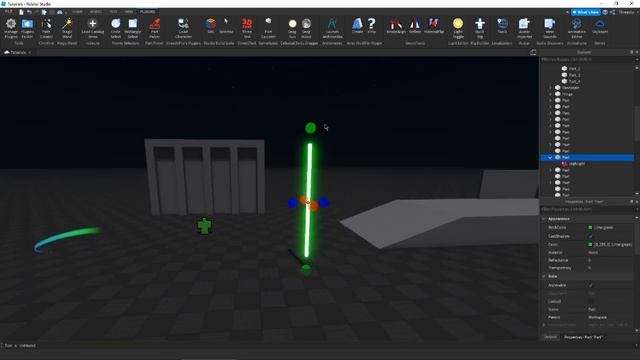This screenshot has height=360, width=640.
Task: Select the Drag Sun celestial tool
Action: [292, 28]
